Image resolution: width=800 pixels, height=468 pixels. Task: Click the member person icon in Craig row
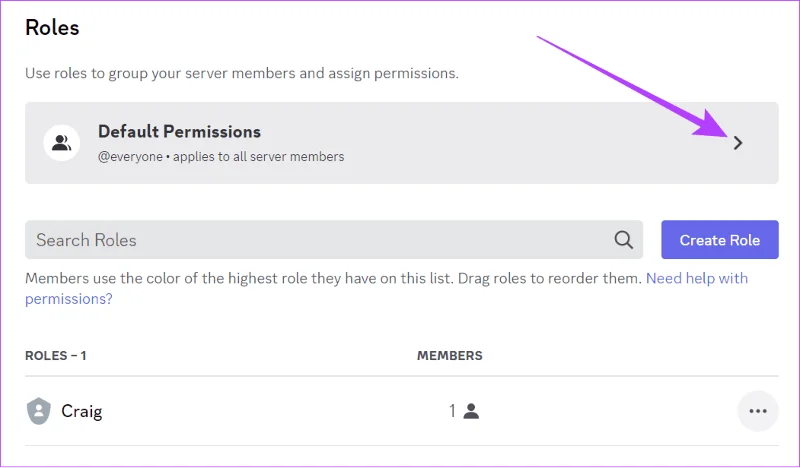tap(471, 411)
